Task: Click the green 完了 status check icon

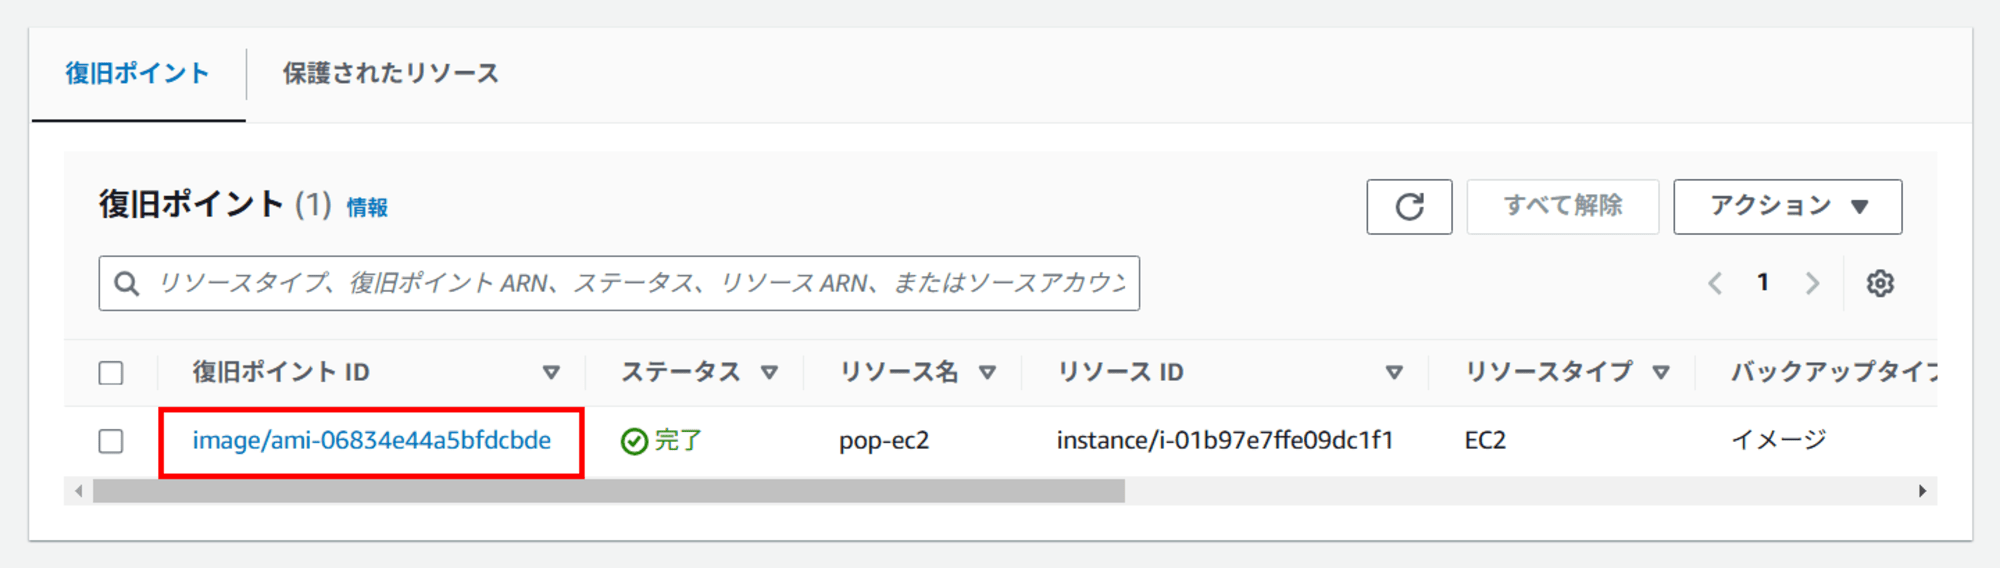Action: point(634,441)
